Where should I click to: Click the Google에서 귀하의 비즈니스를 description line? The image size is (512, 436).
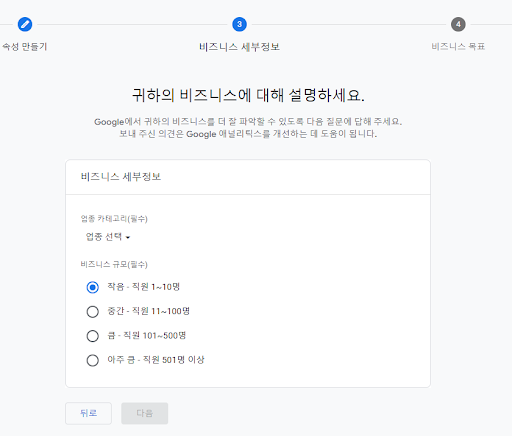pyautogui.click(x=248, y=122)
